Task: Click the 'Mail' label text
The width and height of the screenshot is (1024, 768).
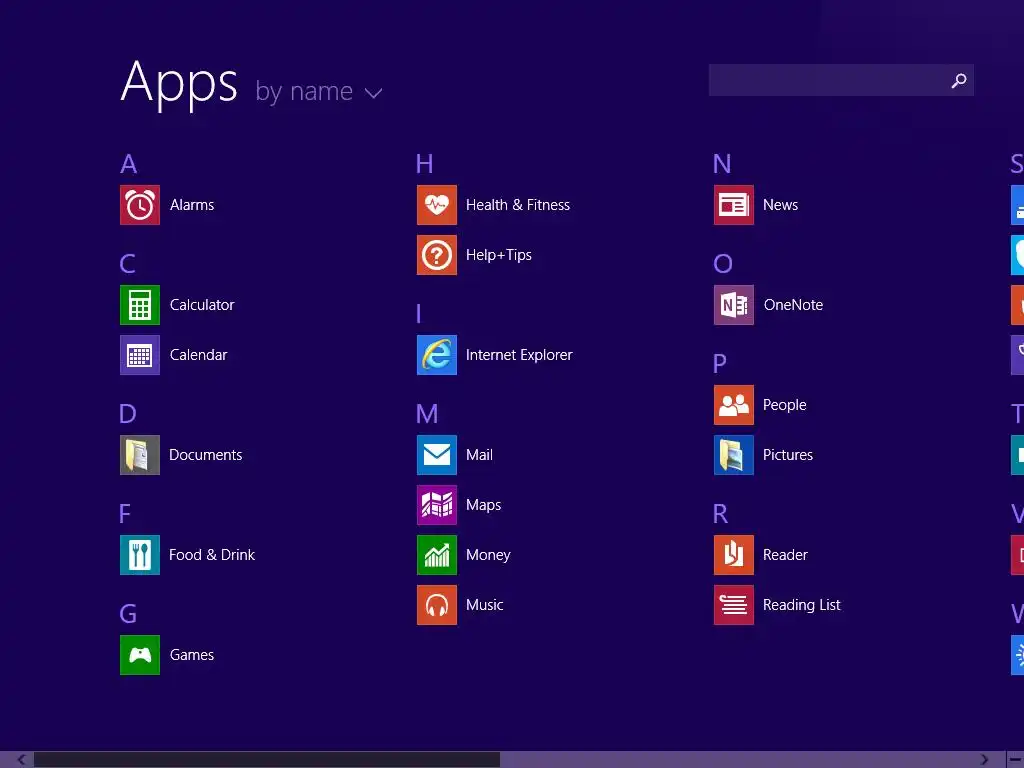Action: pos(479,455)
